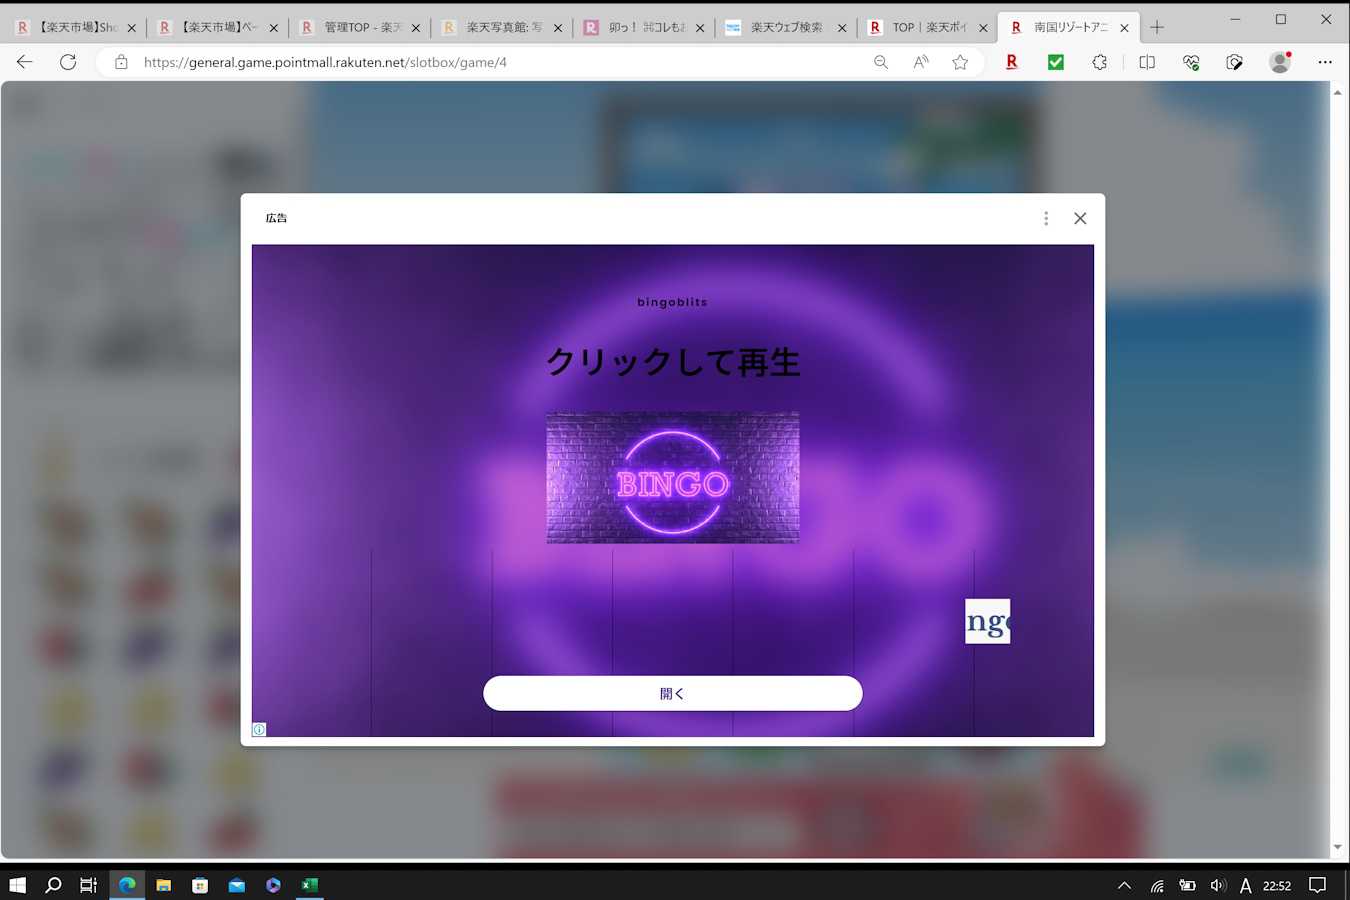Image resolution: width=1350 pixels, height=900 pixels.
Task: Add this page to favorites star
Action: (x=960, y=62)
